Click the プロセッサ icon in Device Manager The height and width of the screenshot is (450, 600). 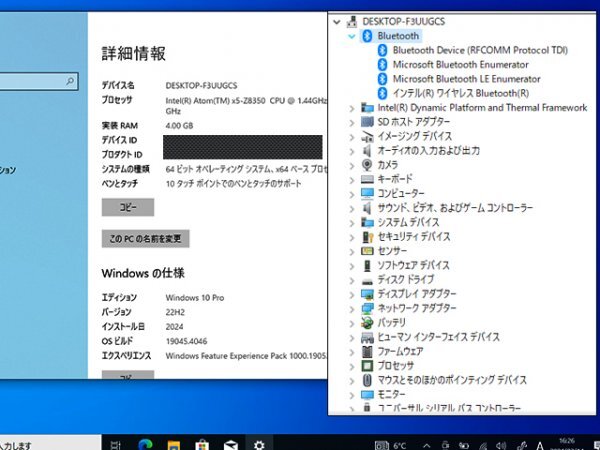pyautogui.click(x=367, y=366)
